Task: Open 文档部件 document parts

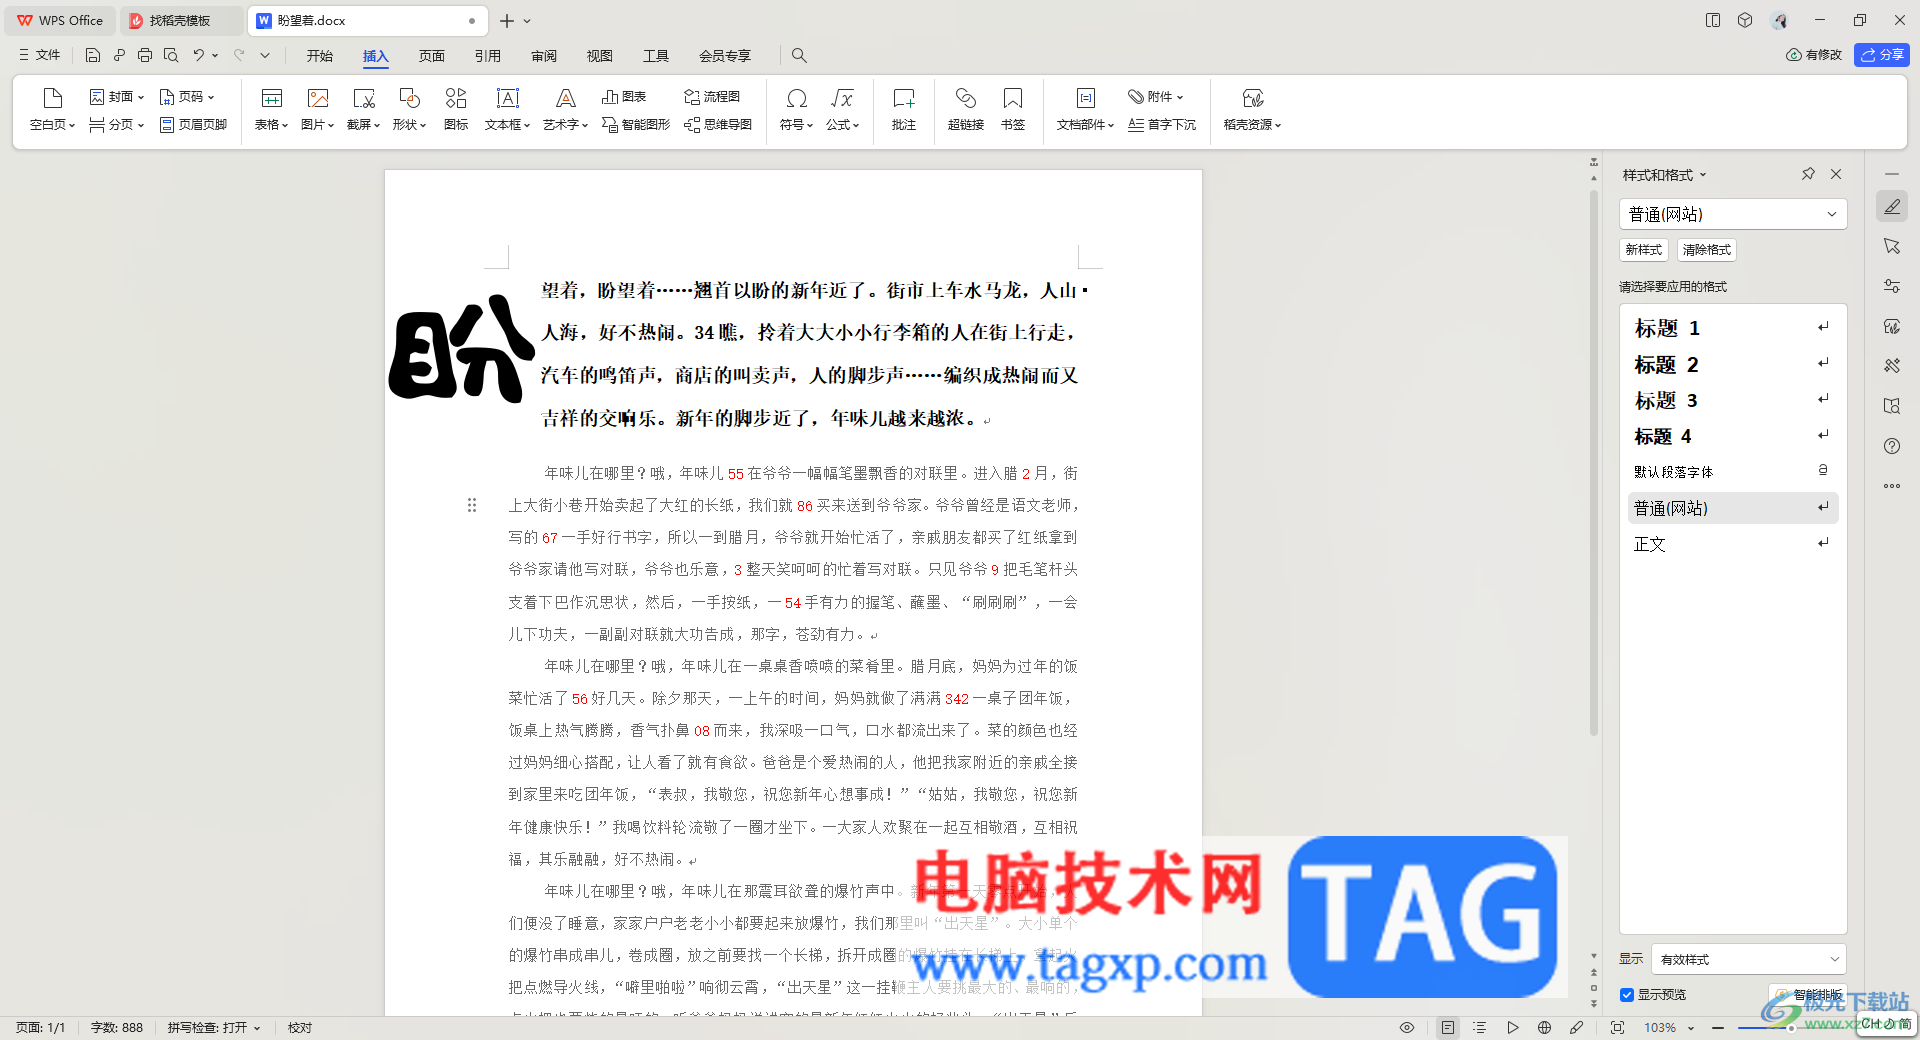Action: [x=1085, y=109]
